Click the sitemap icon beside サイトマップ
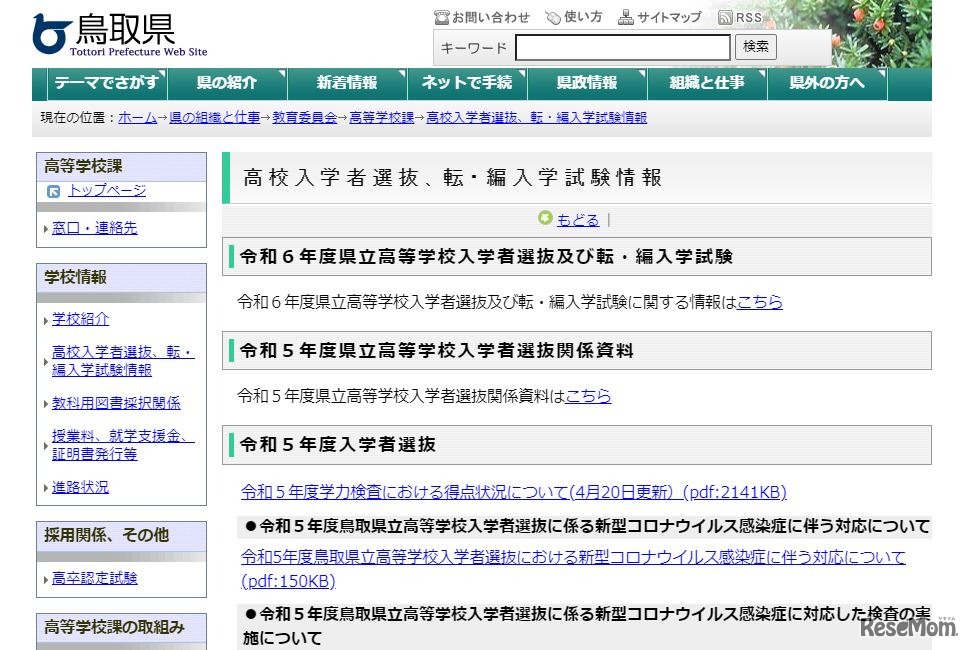 click(x=625, y=16)
